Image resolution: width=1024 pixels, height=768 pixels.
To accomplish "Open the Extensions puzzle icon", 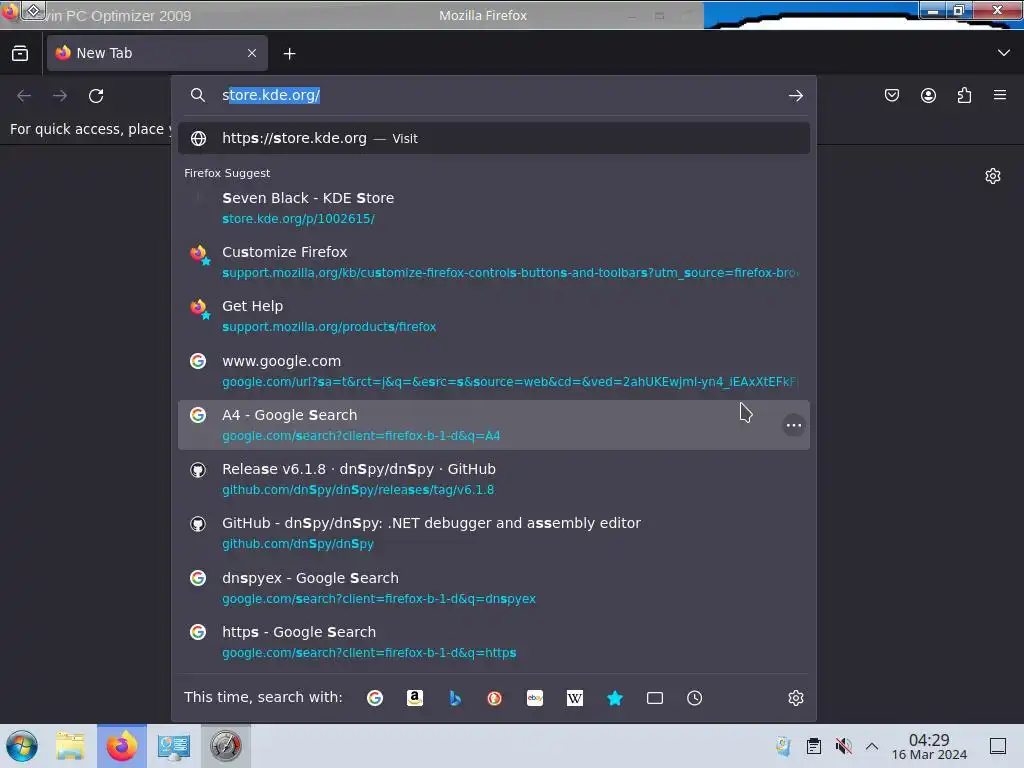I will [964, 95].
